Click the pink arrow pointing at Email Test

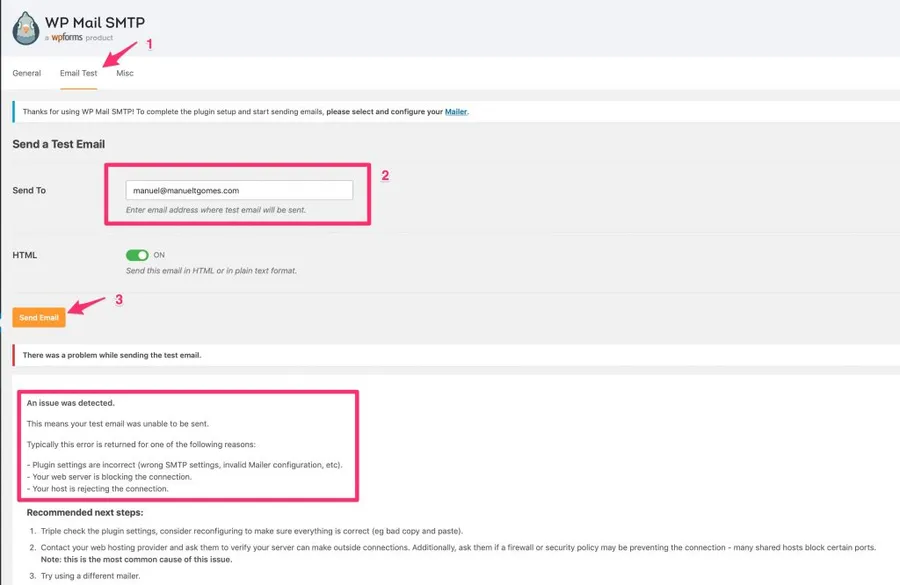click(121, 53)
